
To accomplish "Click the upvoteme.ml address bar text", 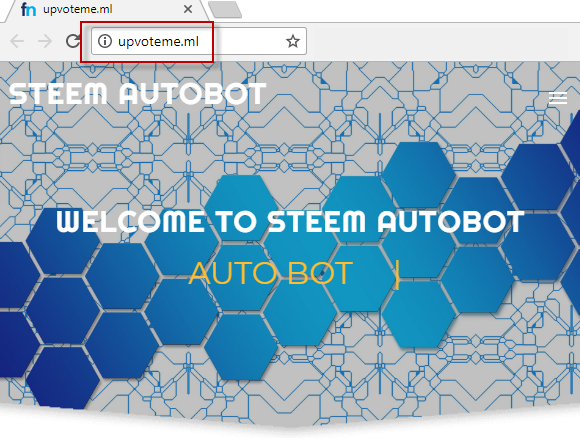I will click(x=158, y=41).
